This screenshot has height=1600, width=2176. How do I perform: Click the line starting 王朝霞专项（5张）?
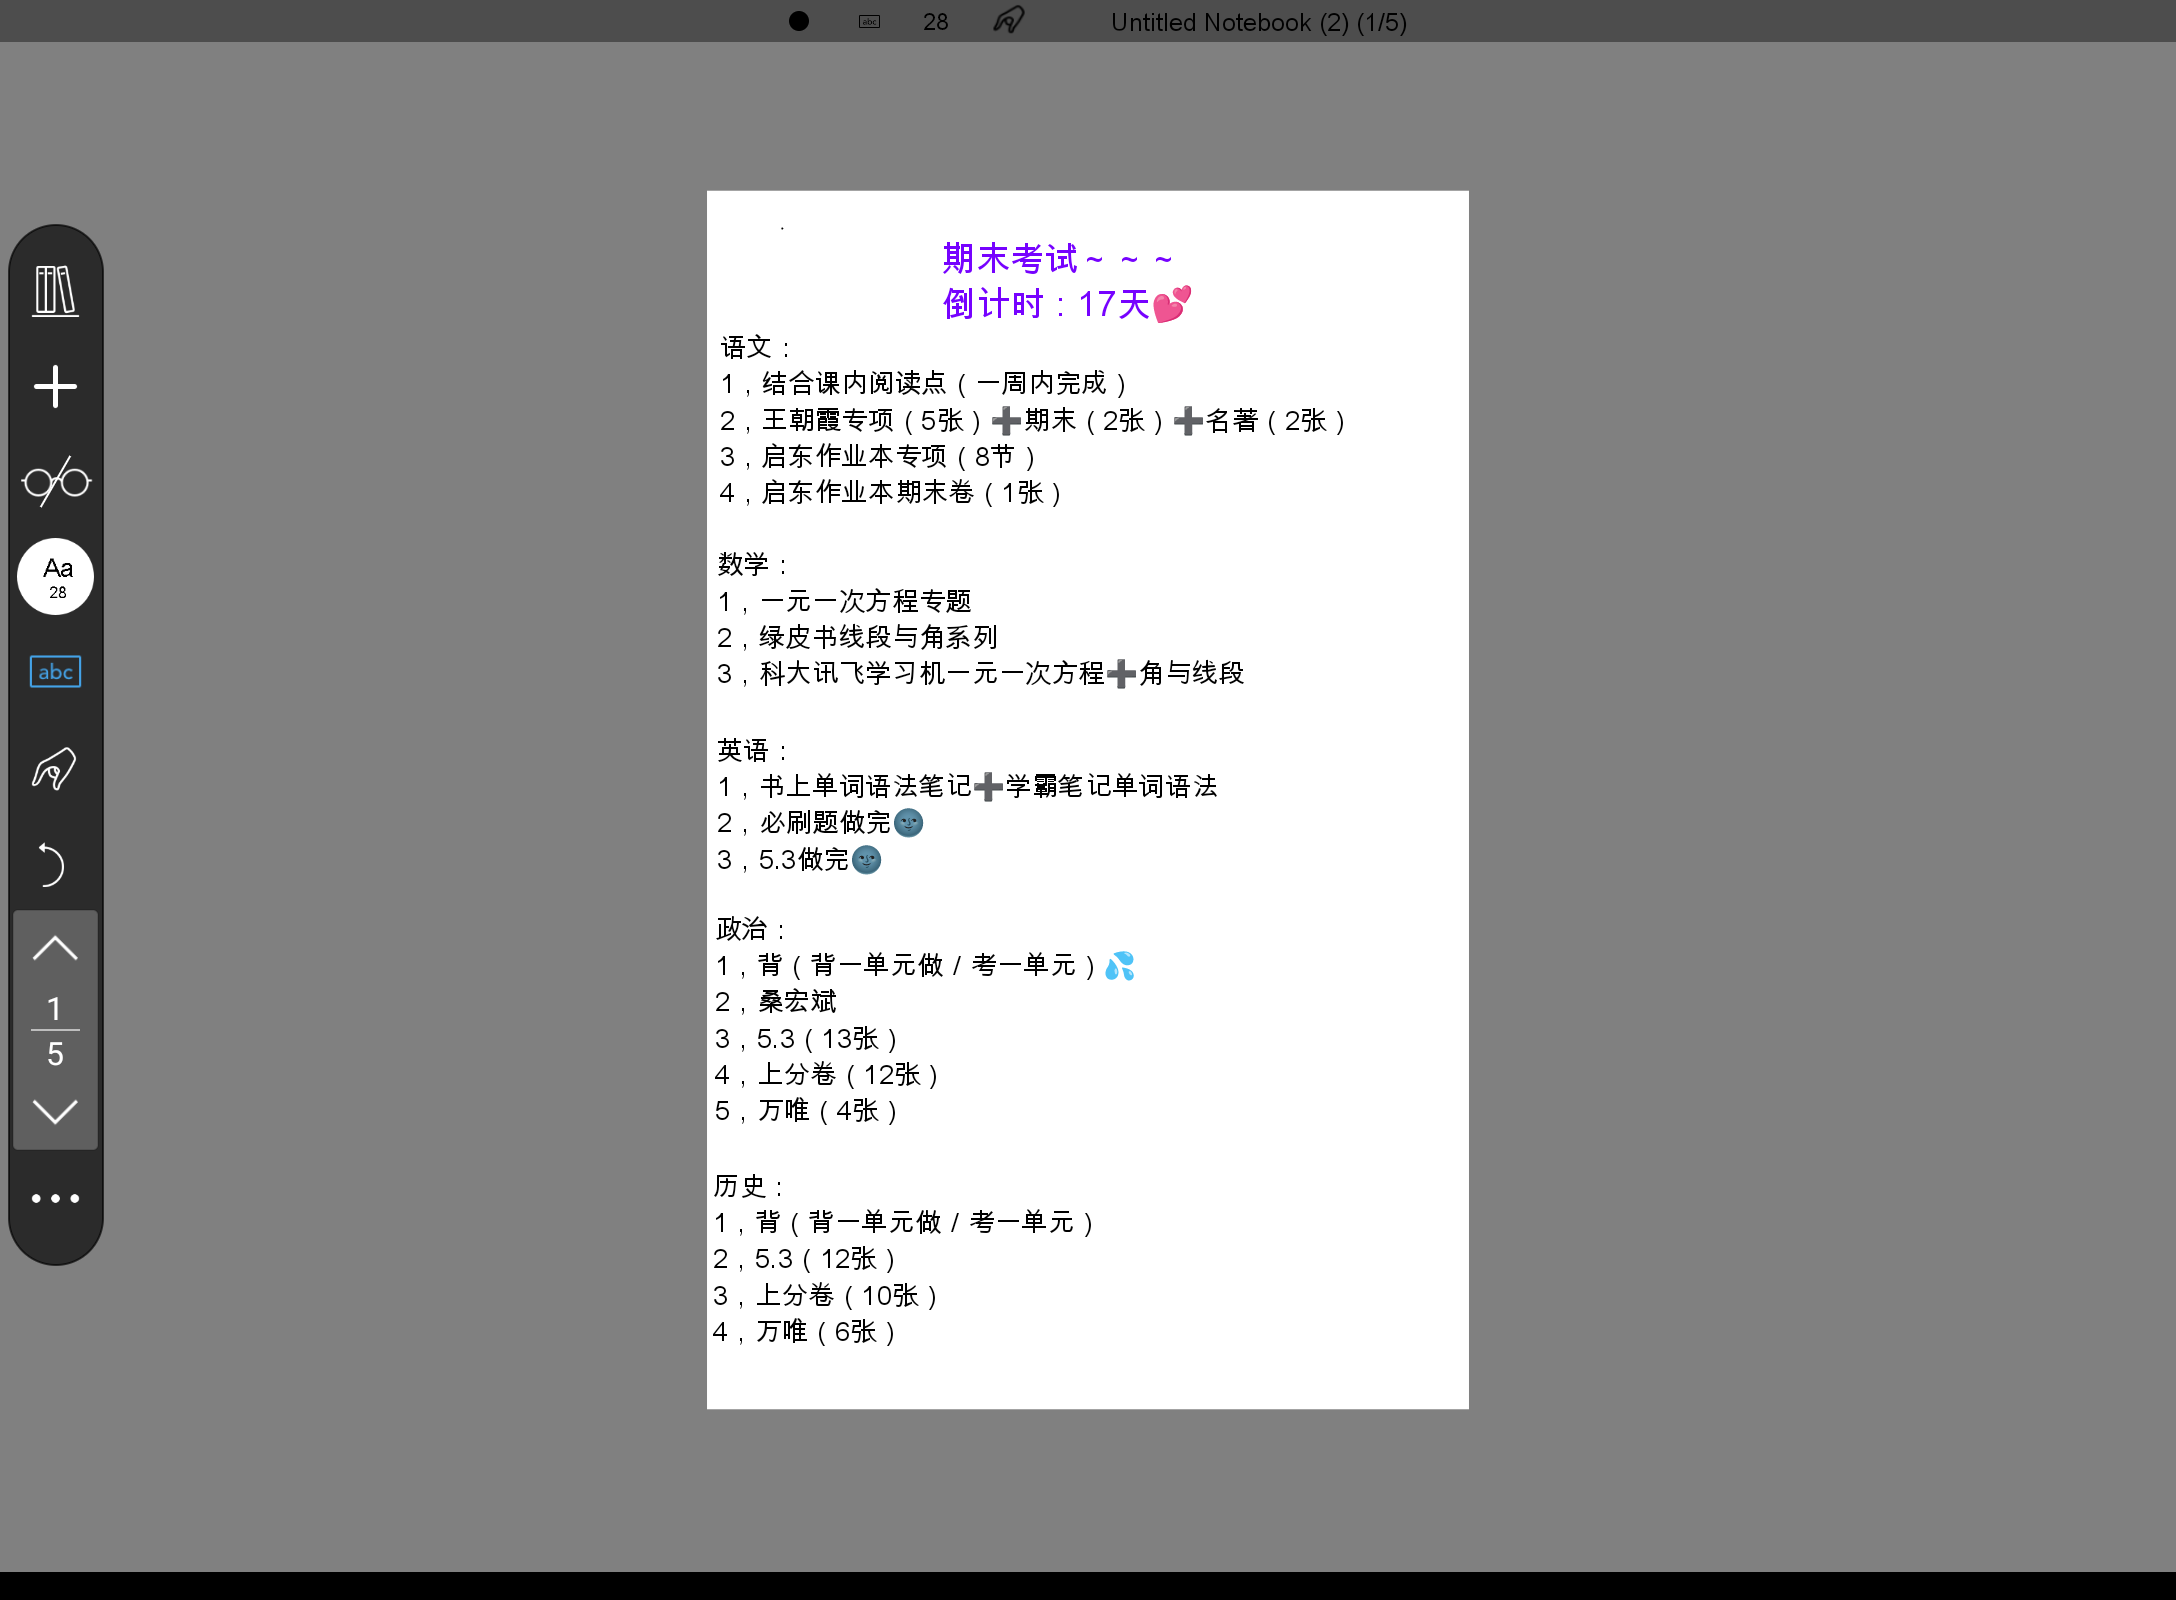[1034, 420]
